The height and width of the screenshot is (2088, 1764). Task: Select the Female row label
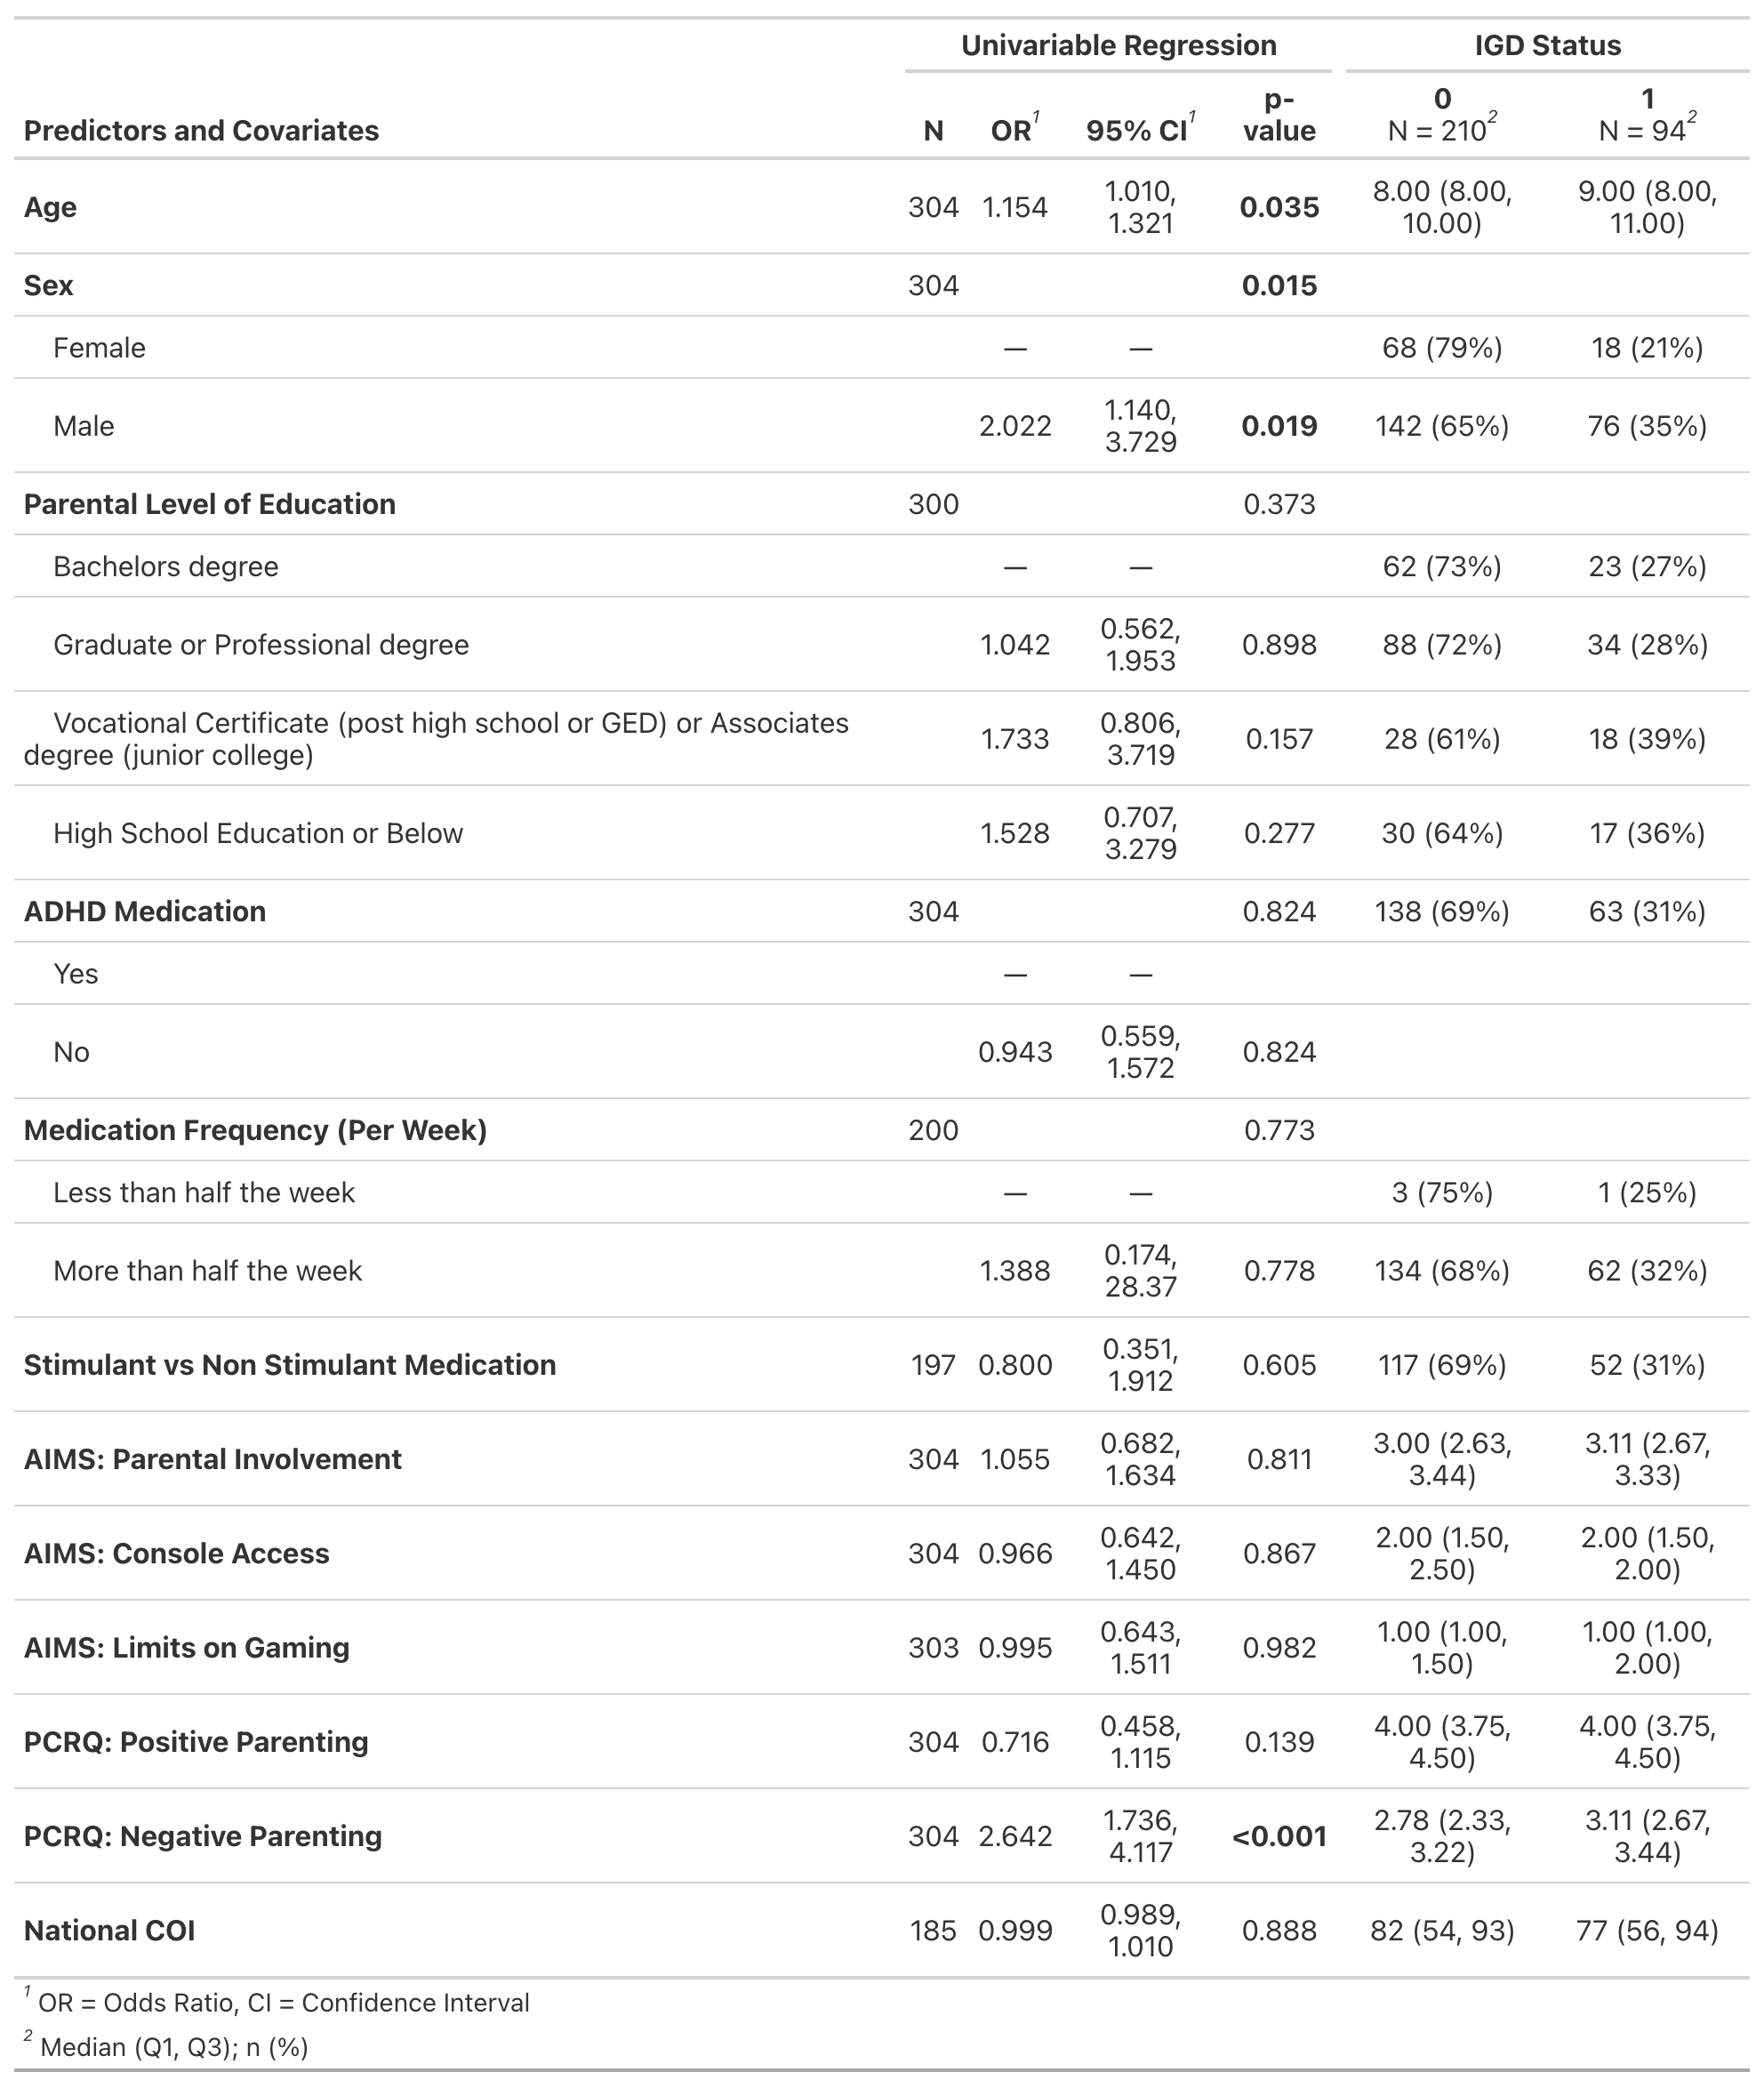99,348
